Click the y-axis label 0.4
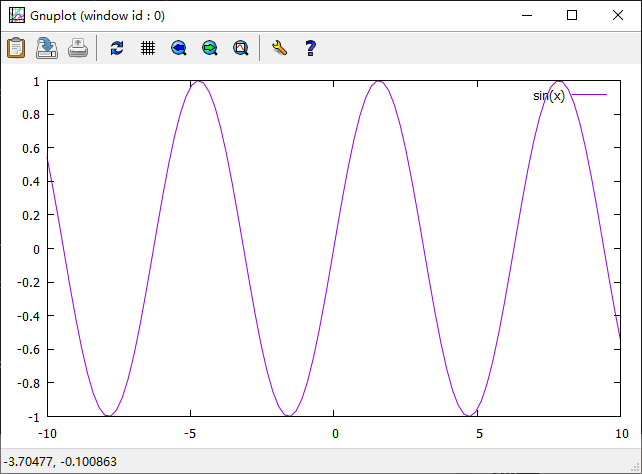The width and height of the screenshot is (642, 474). (x=31, y=181)
